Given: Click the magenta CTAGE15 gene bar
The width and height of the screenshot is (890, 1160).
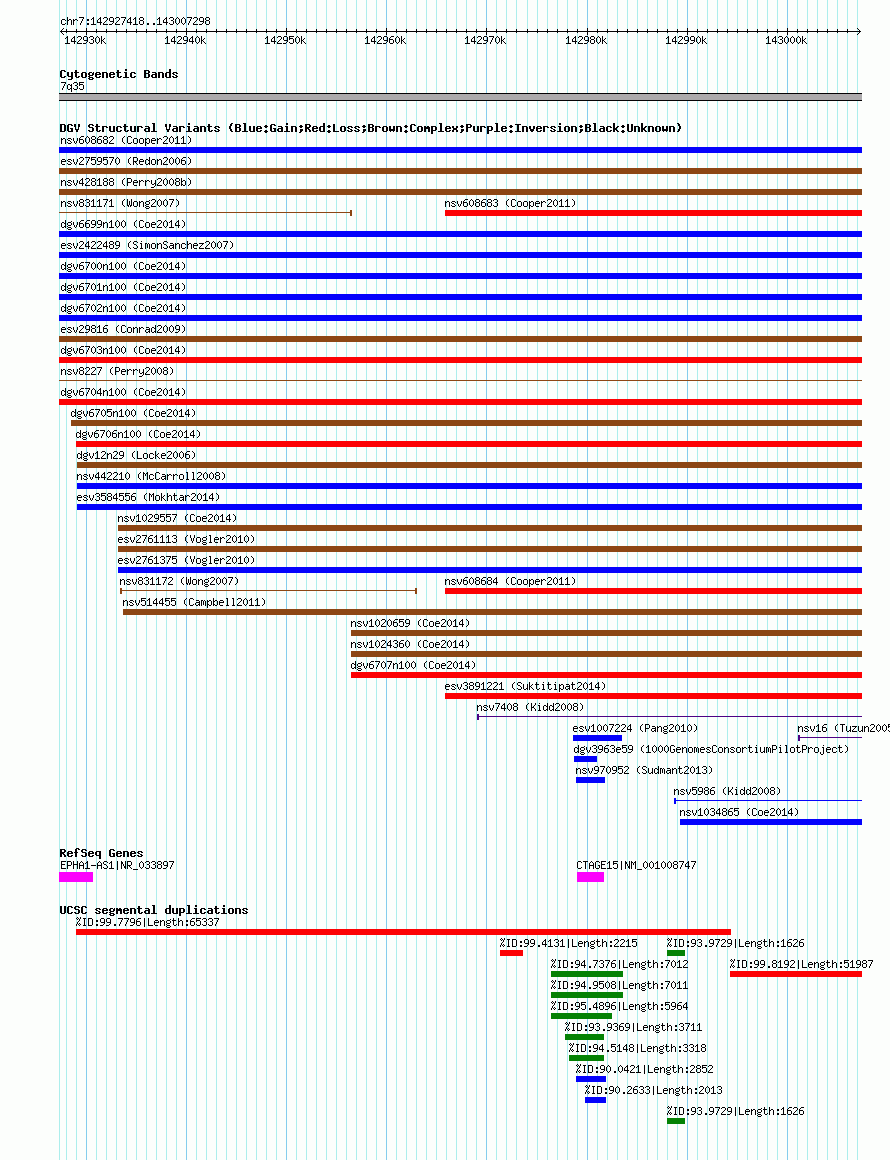Looking at the screenshot, I should (x=590, y=877).
